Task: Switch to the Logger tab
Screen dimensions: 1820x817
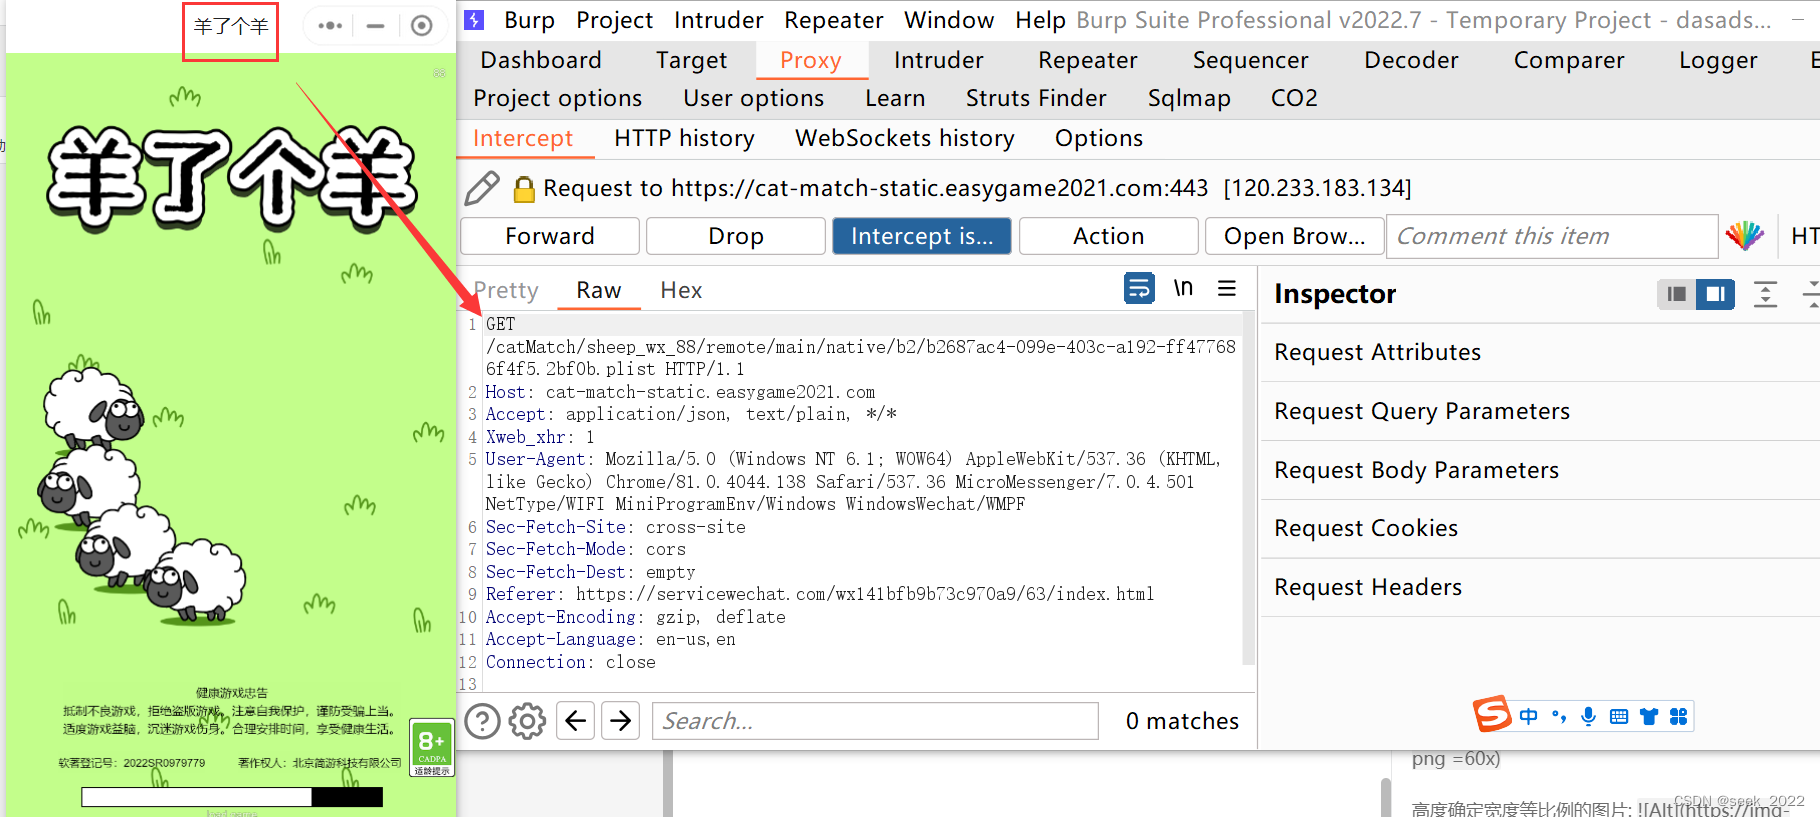Action: tap(1718, 60)
